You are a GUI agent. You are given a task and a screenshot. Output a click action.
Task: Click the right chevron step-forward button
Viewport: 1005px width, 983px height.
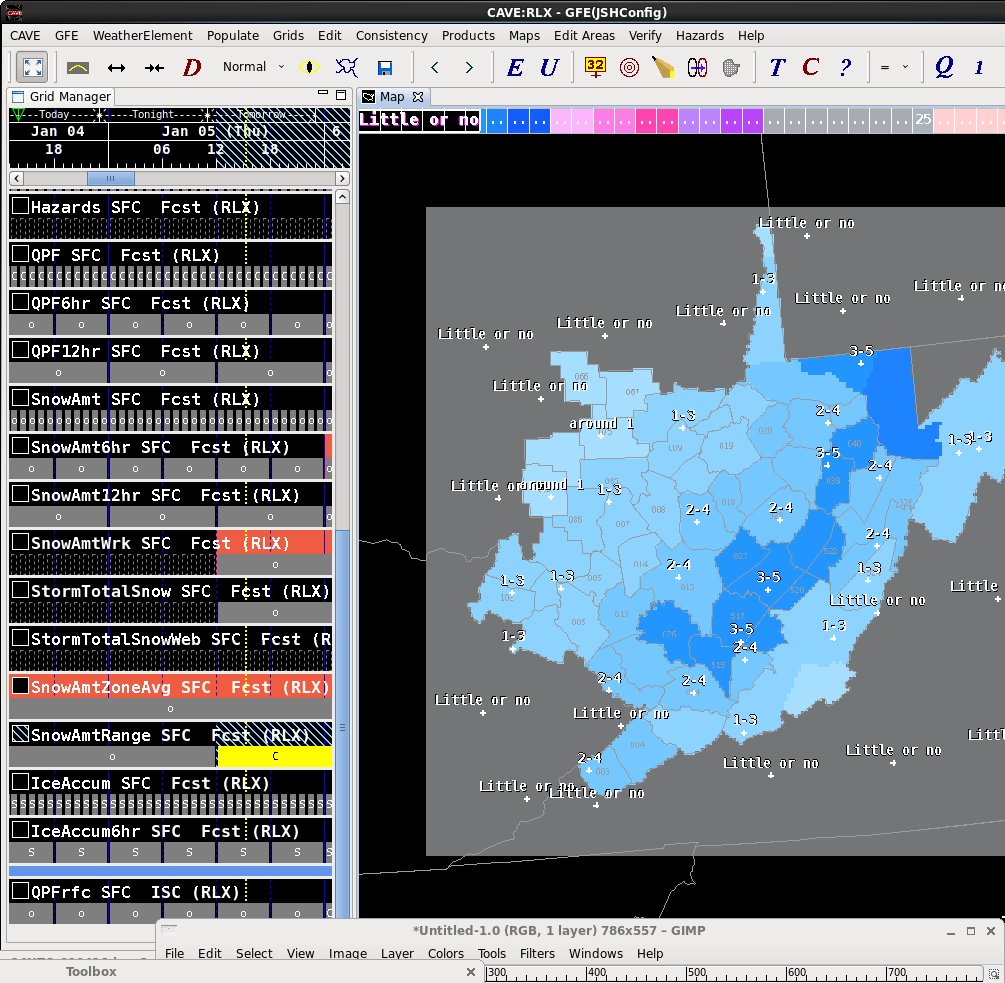pos(469,67)
